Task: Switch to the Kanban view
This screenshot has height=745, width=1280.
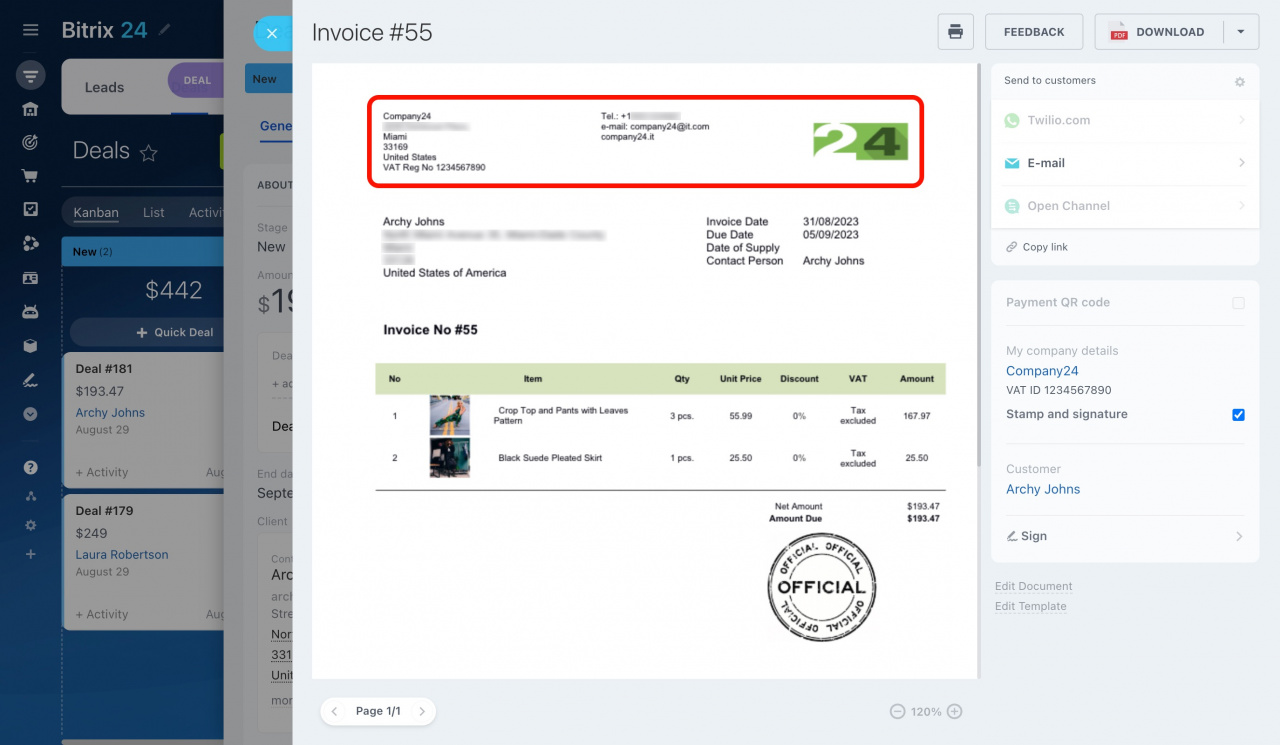Action: [96, 212]
